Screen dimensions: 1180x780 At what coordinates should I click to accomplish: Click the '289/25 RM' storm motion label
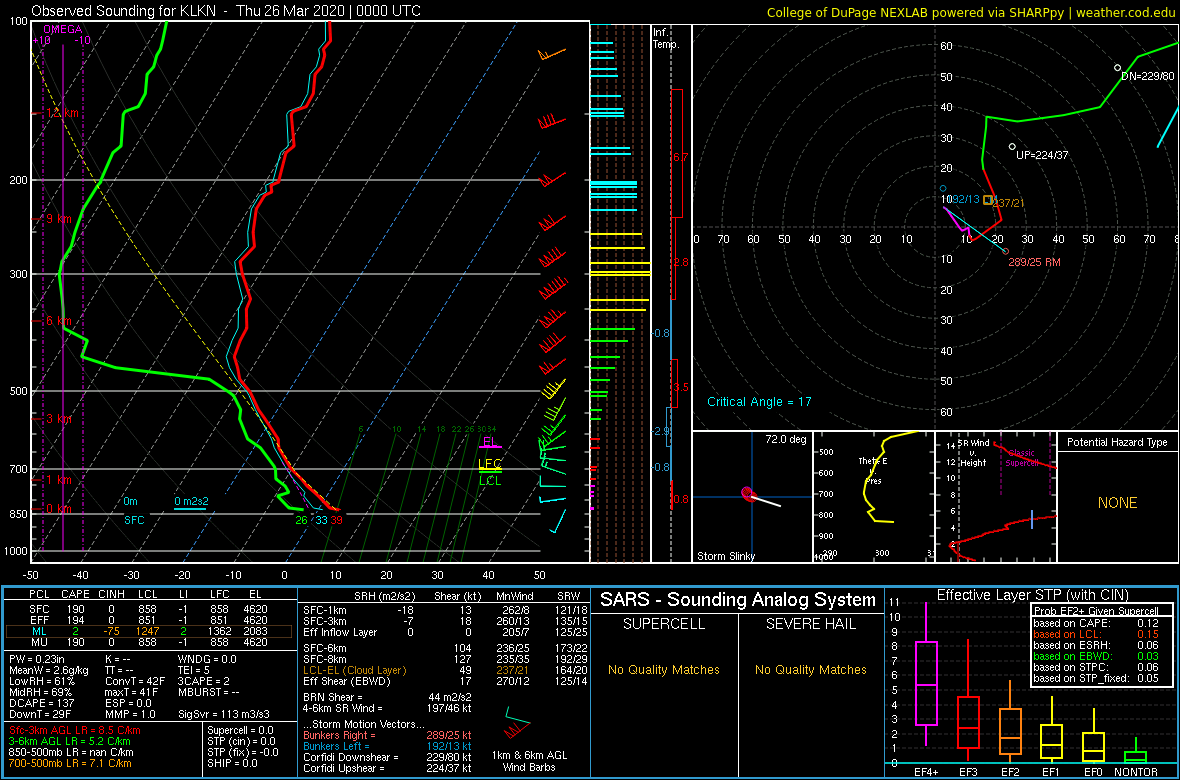[1035, 264]
